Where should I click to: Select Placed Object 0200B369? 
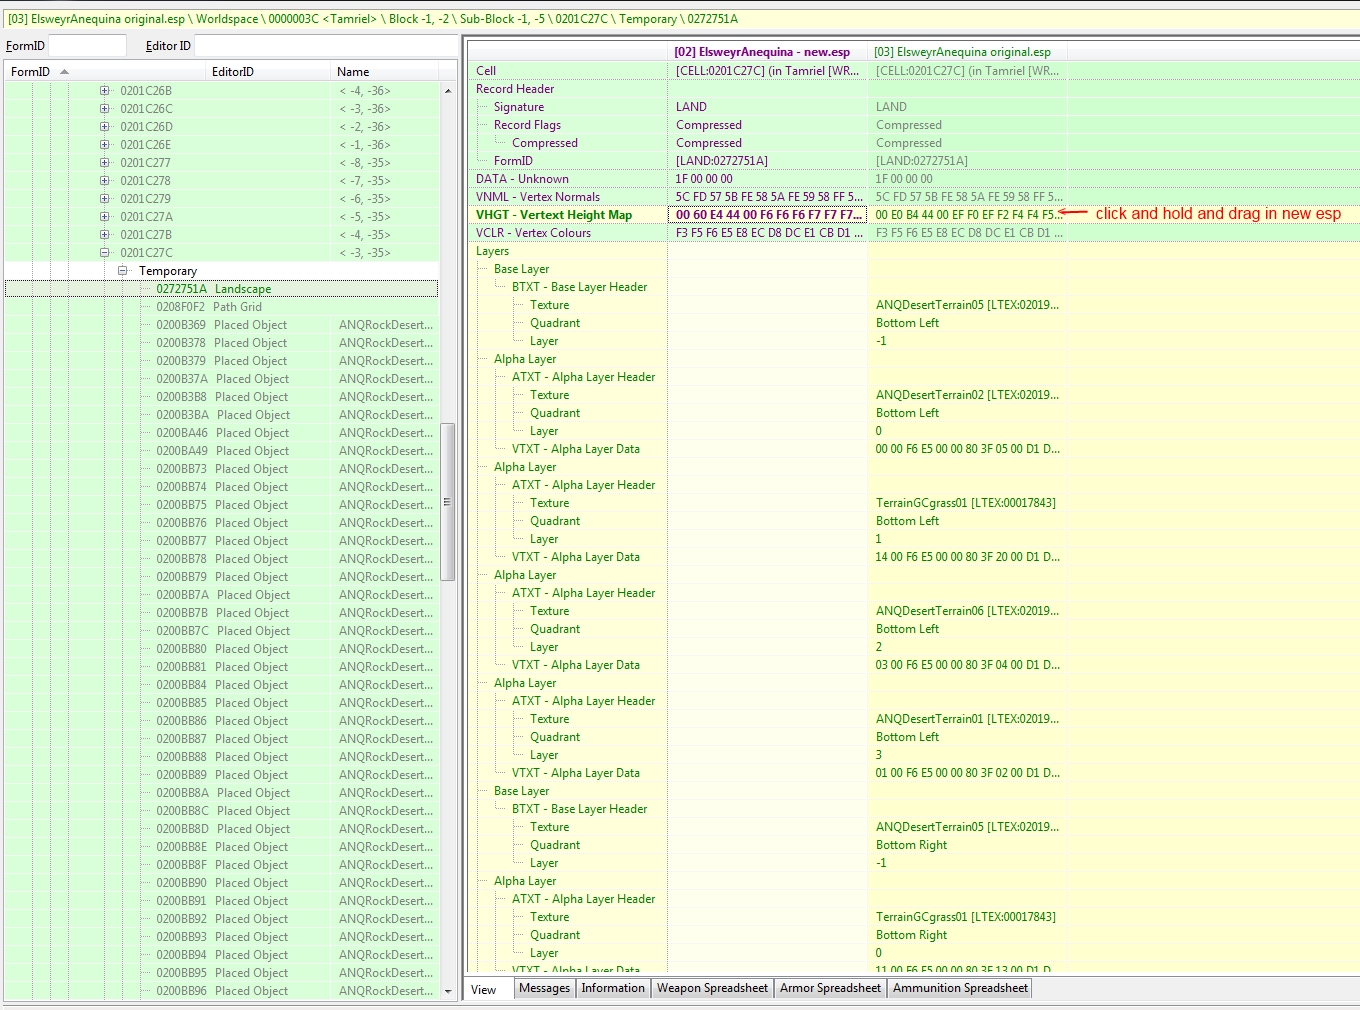pyautogui.click(x=221, y=325)
